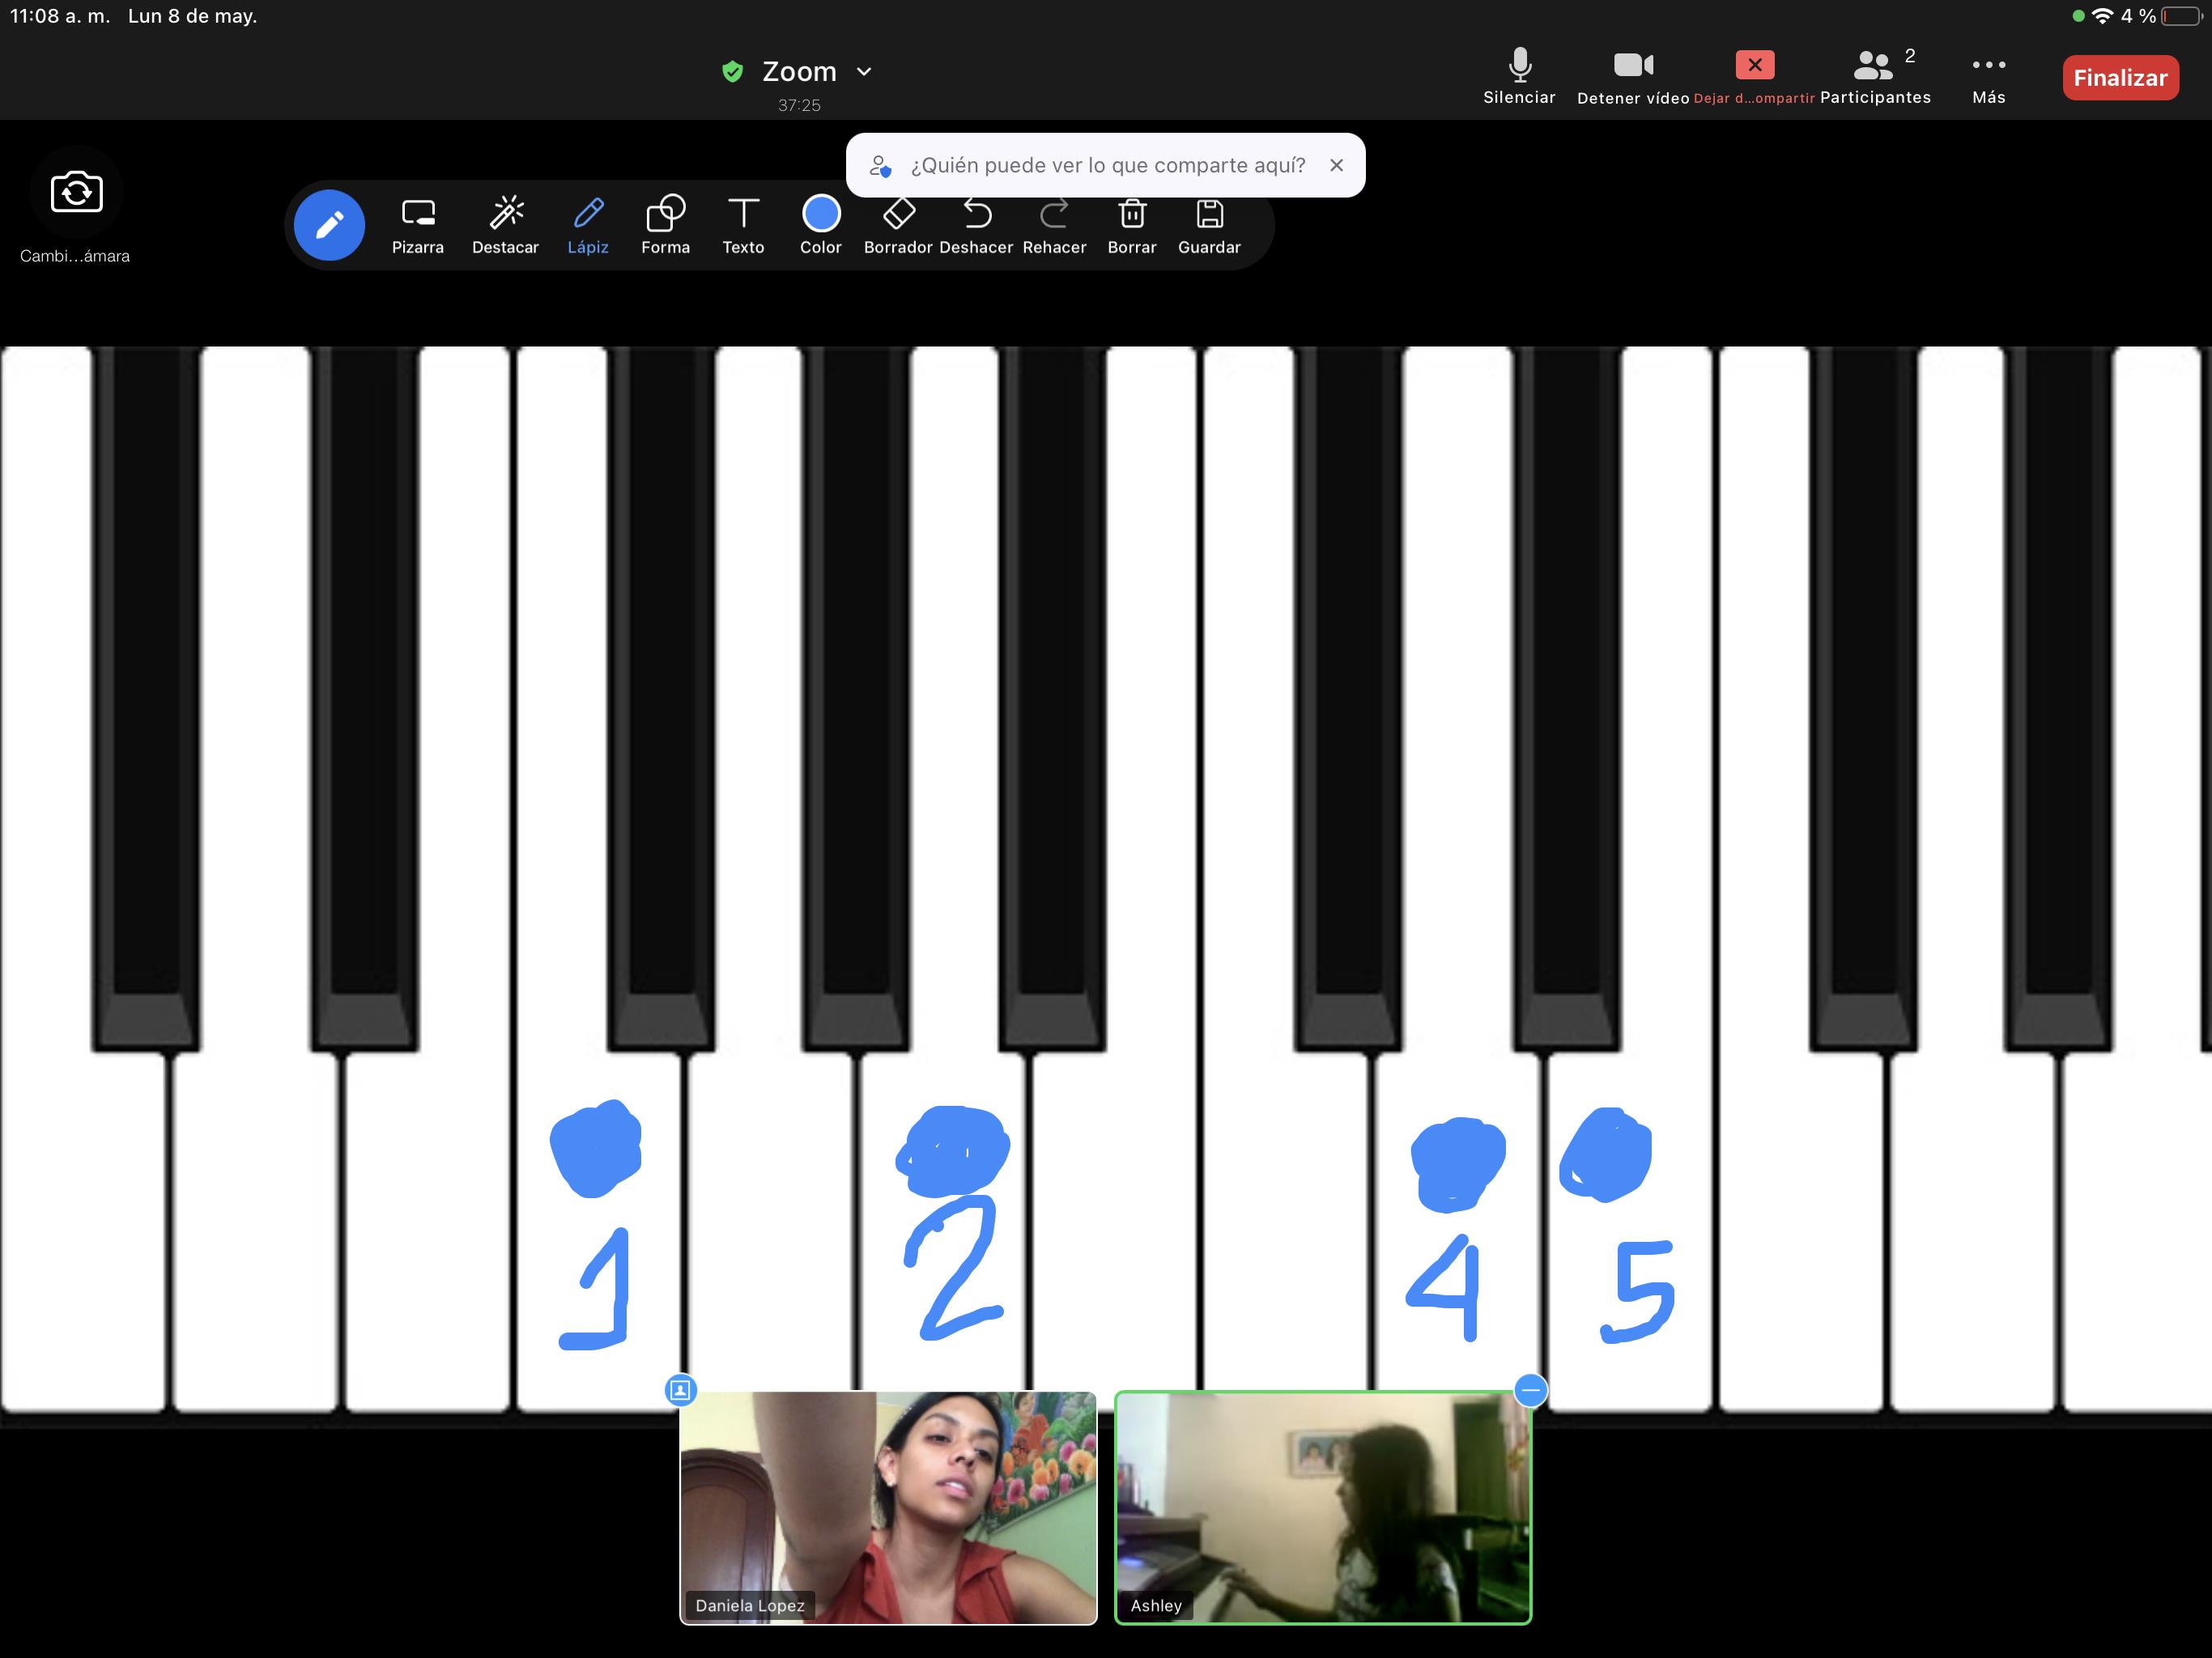Select the Destacar spotlight tool

coord(505,225)
